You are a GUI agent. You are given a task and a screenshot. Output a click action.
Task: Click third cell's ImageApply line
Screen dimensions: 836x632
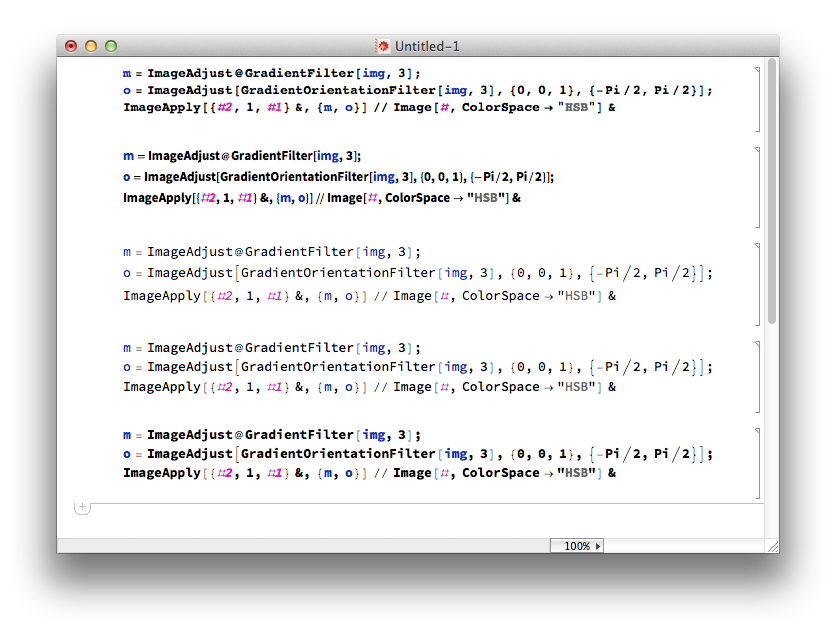[369, 296]
